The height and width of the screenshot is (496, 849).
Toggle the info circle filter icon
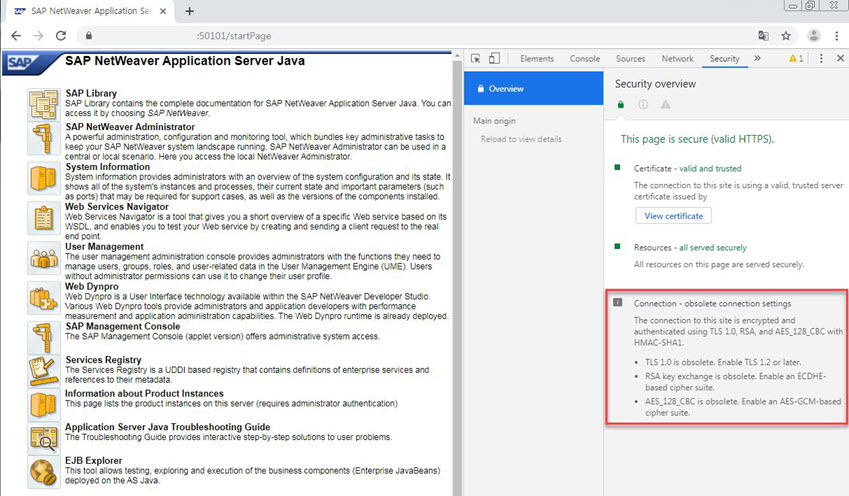(643, 105)
